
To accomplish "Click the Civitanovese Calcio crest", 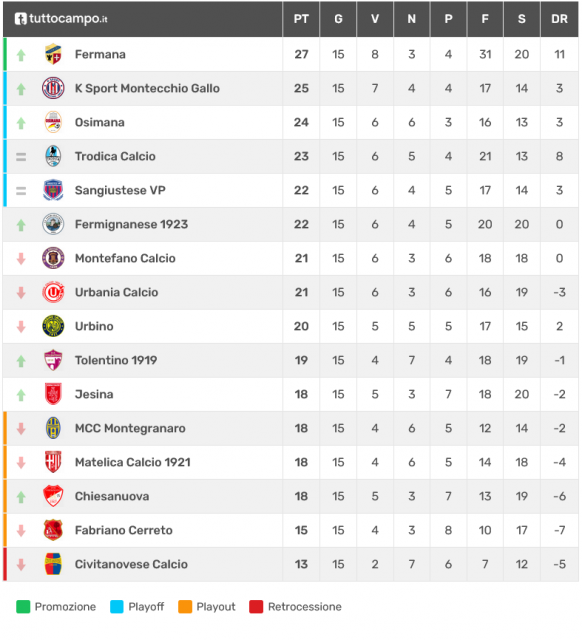I will point(53,564).
